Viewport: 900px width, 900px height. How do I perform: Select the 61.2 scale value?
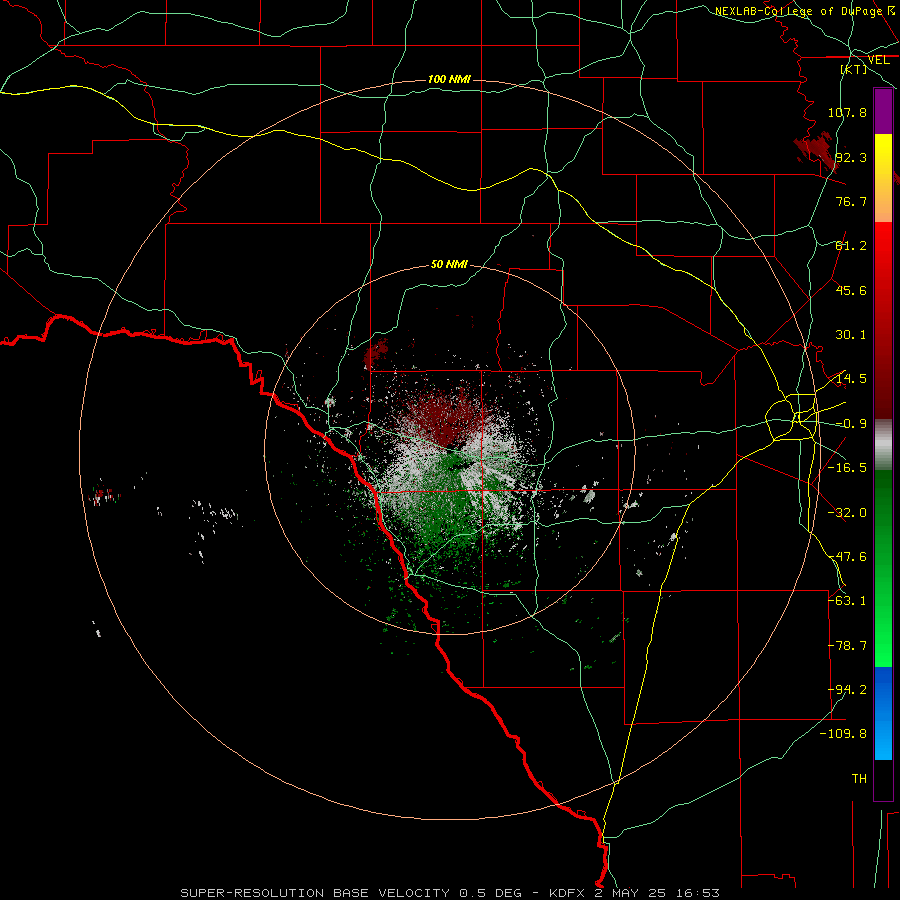pyautogui.click(x=851, y=246)
